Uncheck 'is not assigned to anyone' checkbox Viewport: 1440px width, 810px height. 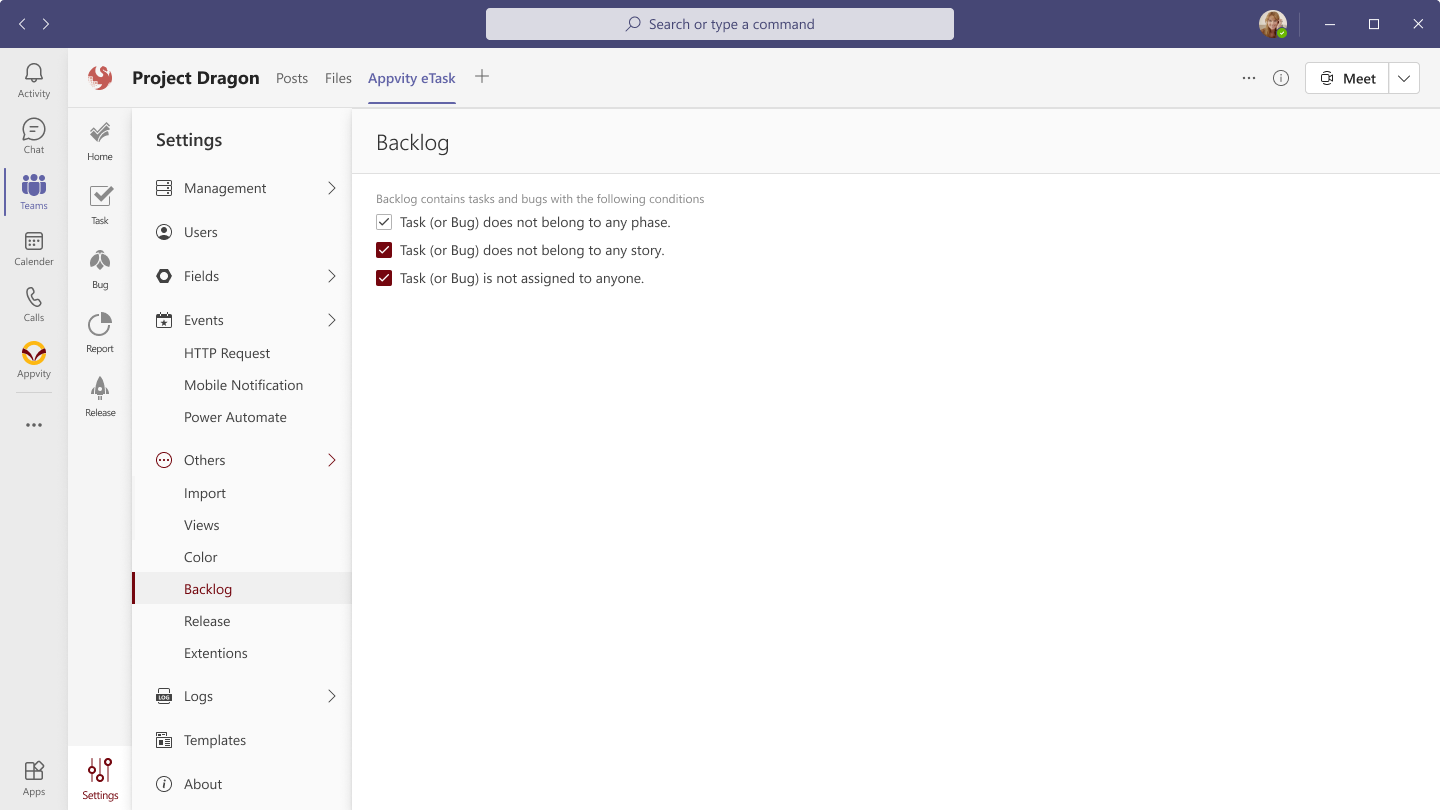point(384,278)
